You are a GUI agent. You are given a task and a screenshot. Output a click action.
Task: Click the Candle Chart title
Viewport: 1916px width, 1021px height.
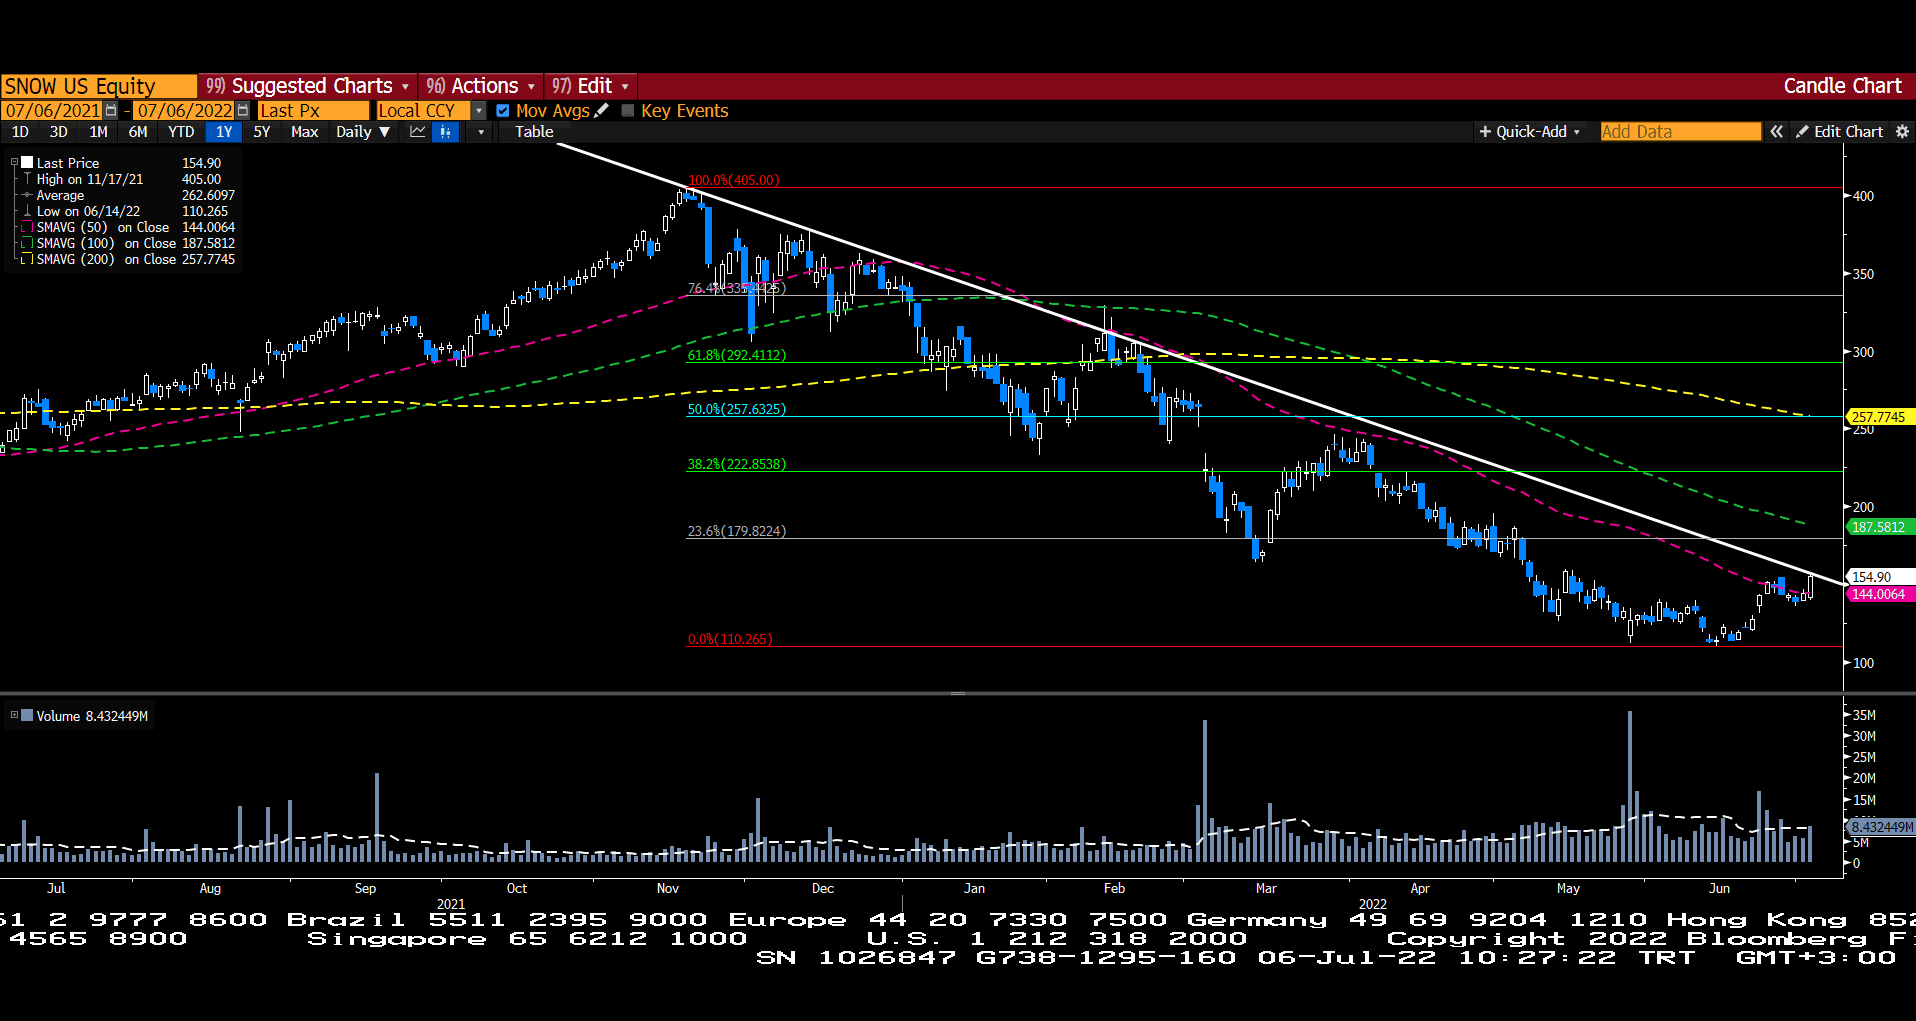pyautogui.click(x=1842, y=86)
